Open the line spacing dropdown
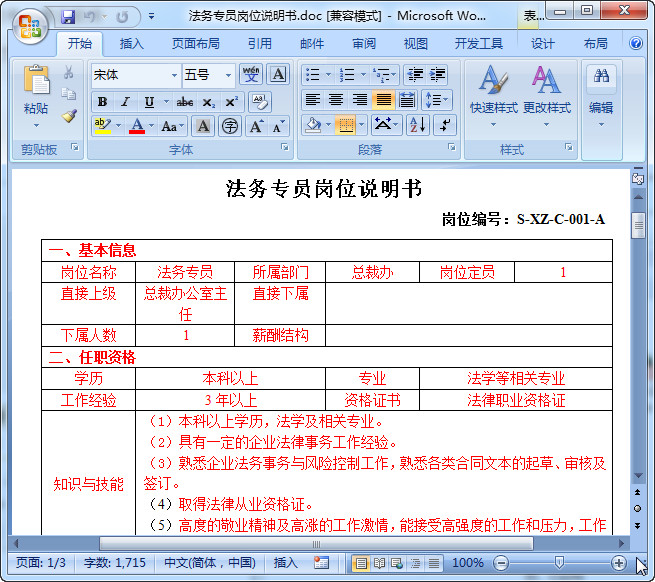 (x=436, y=100)
